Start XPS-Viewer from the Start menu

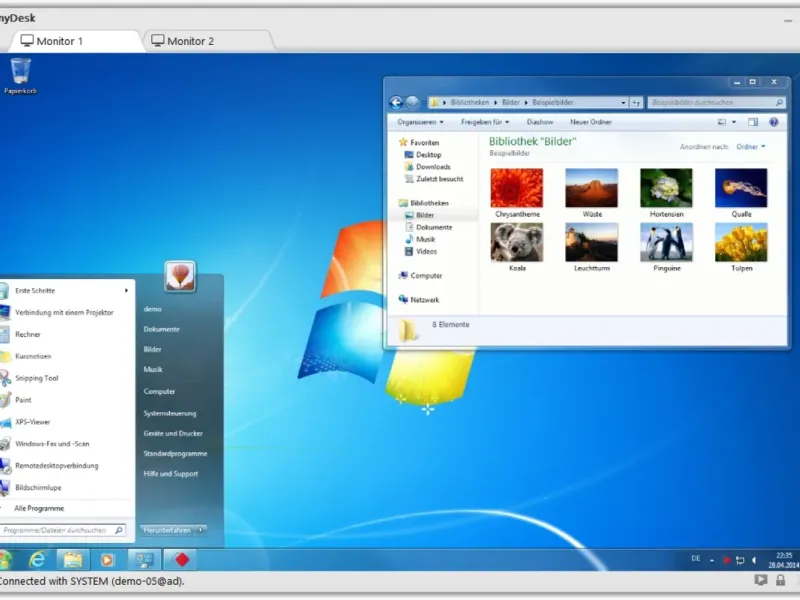coord(33,422)
